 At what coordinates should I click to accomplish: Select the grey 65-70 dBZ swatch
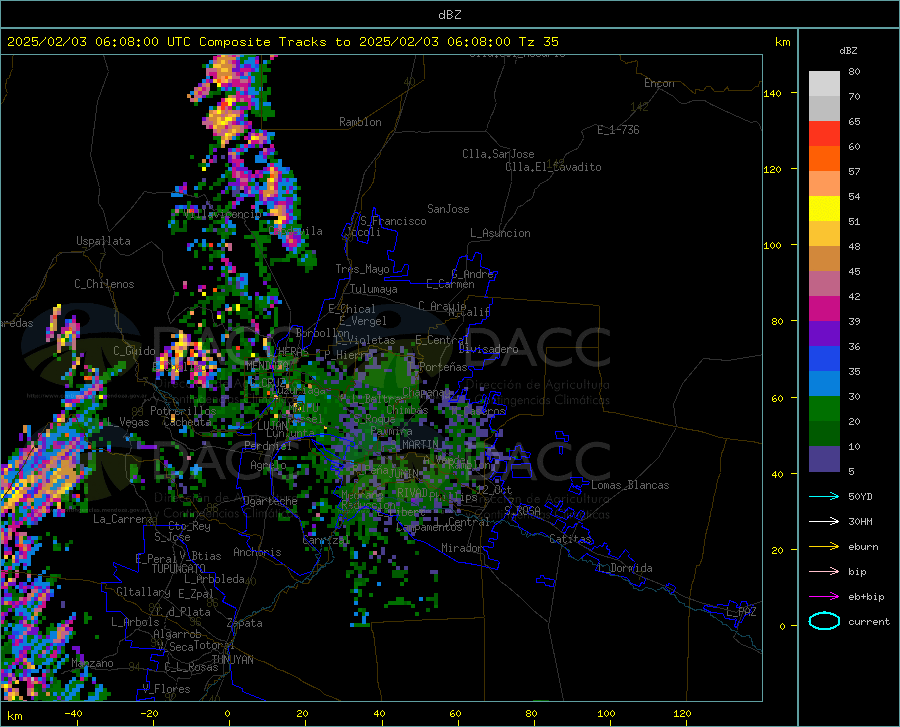pos(824,109)
